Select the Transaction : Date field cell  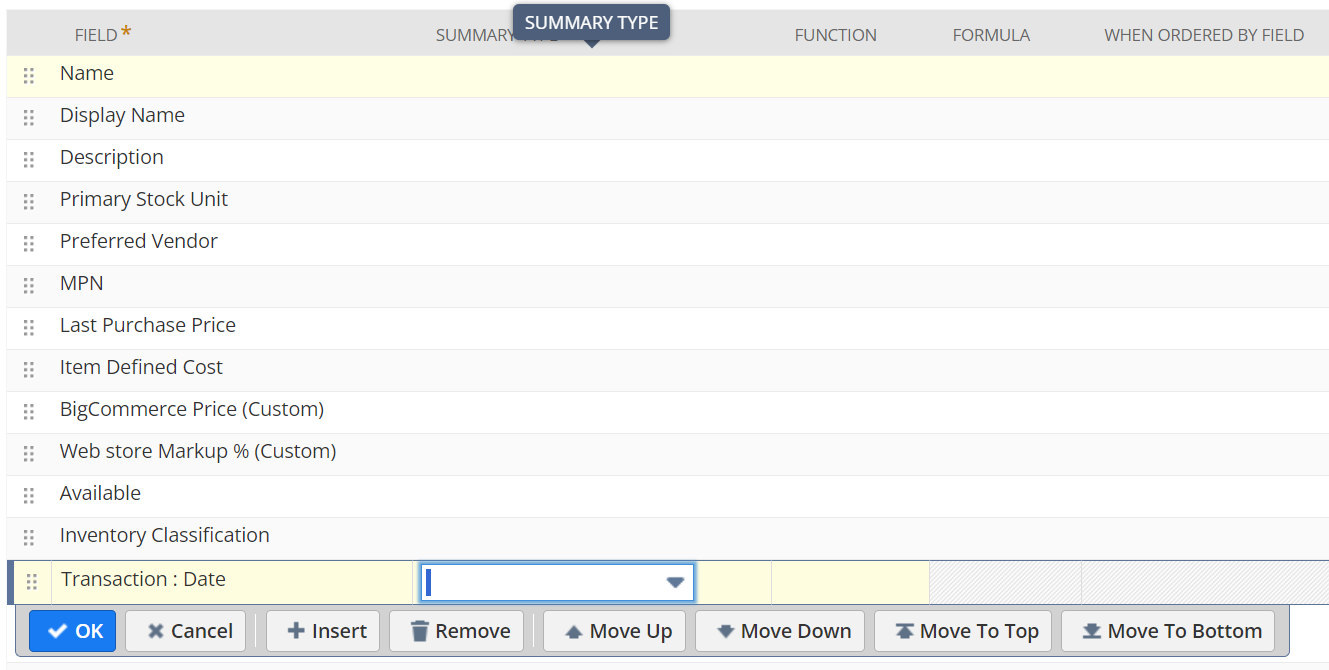232,580
